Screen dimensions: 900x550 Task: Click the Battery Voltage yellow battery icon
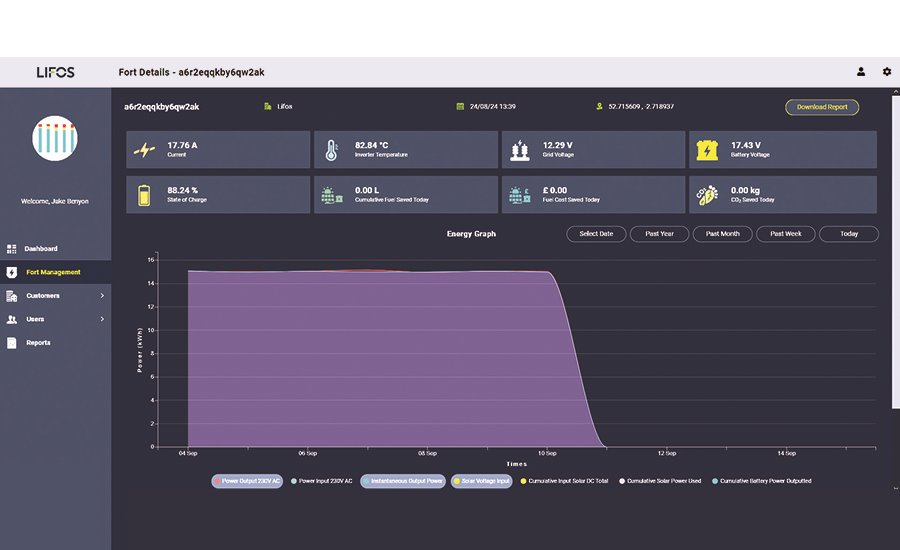[x=707, y=150]
